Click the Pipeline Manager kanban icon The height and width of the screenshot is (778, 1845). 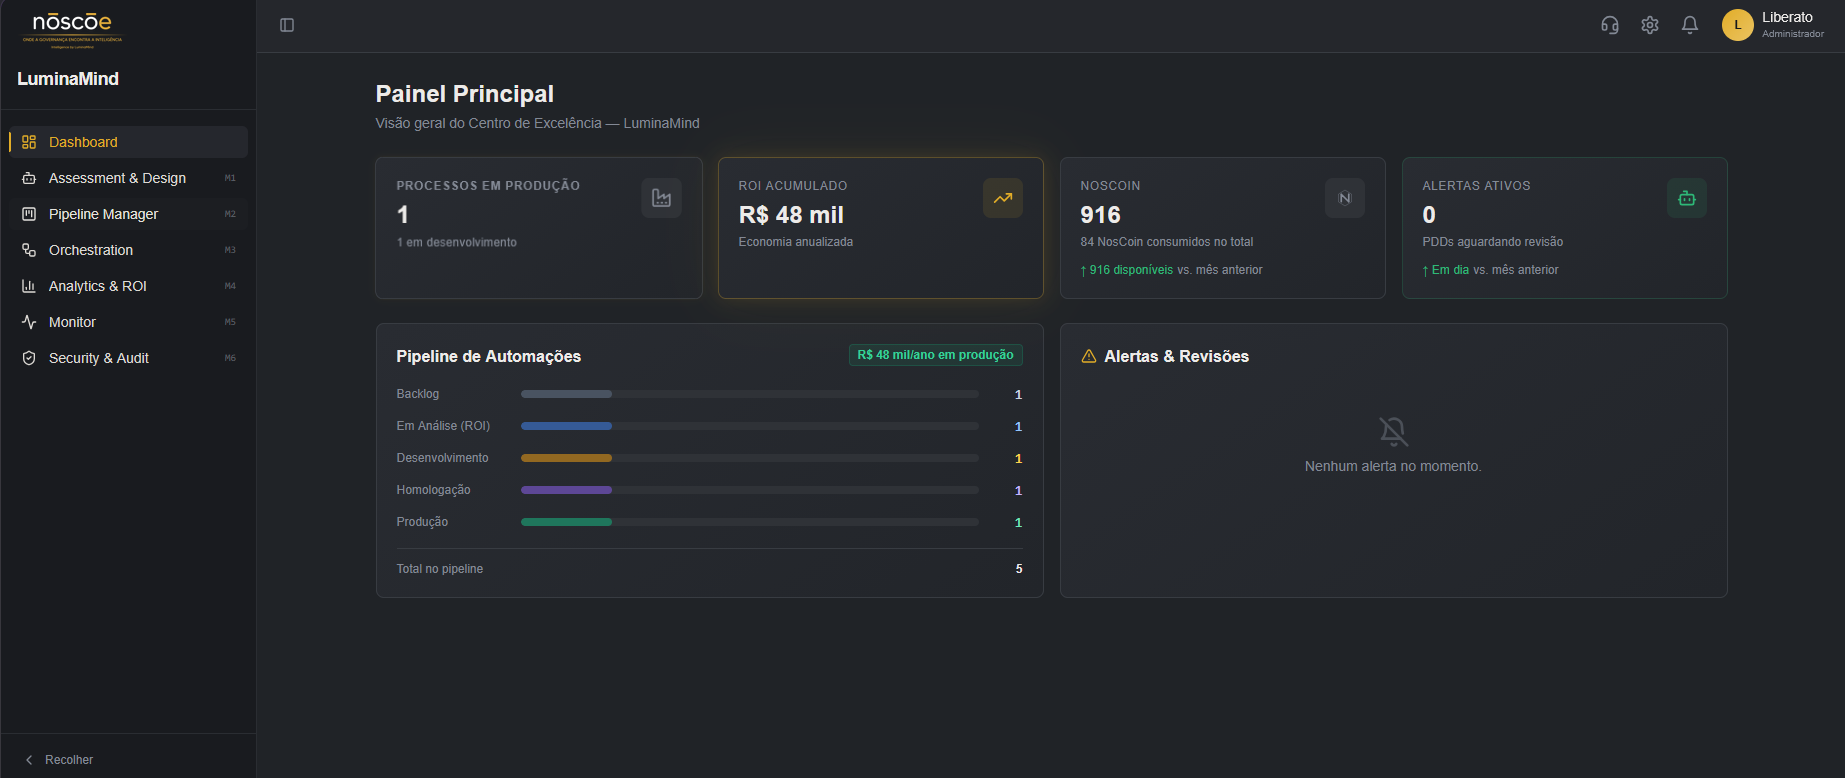[29, 214]
